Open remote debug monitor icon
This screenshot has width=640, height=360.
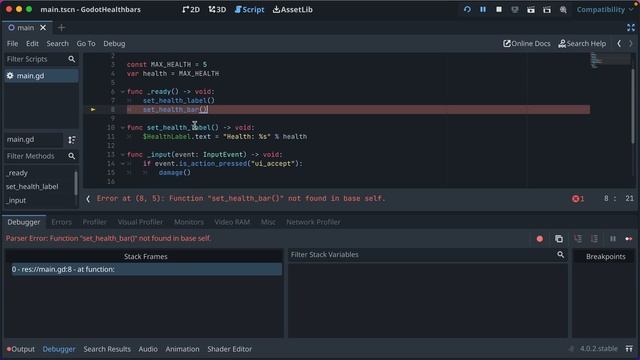pyautogui.click(x=515, y=9)
